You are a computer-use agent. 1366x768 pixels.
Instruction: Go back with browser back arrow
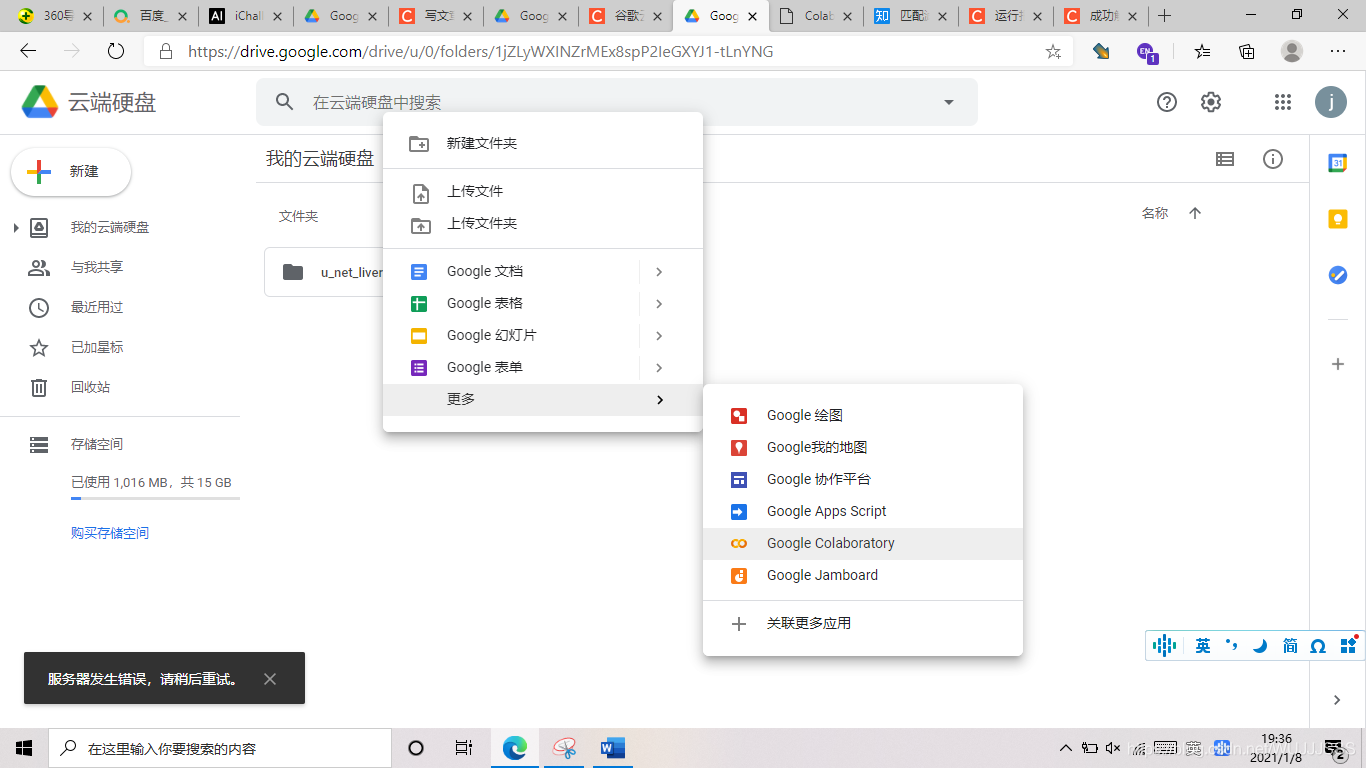tap(28, 51)
